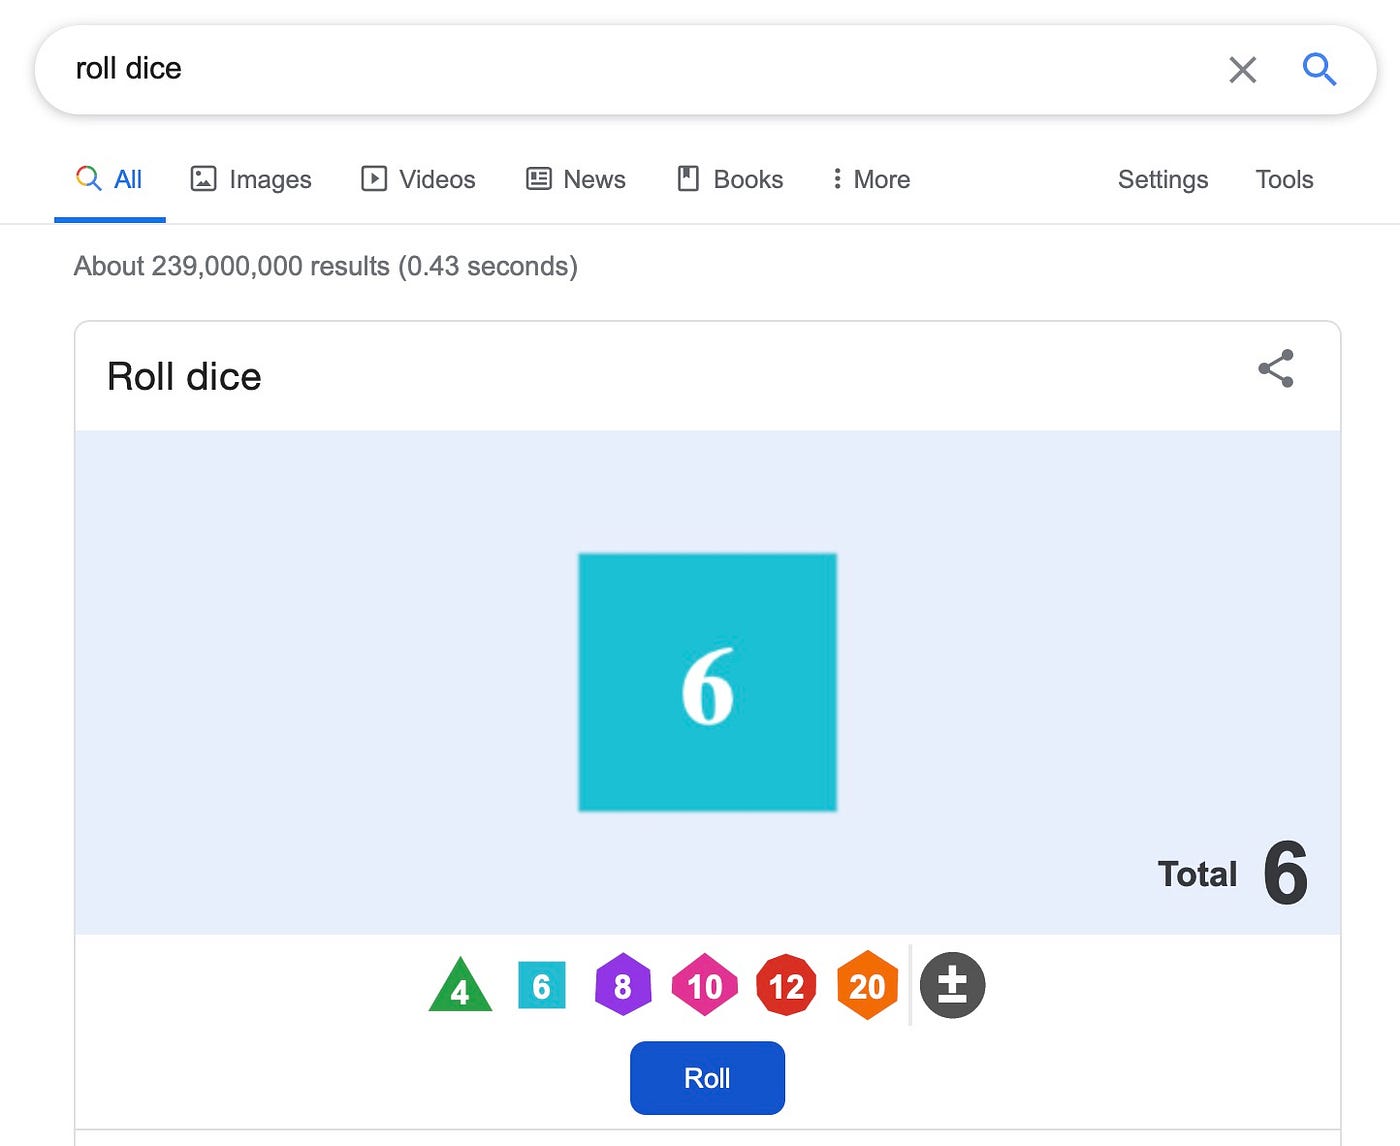
Task: Open the Tools options
Action: pyautogui.click(x=1283, y=179)
